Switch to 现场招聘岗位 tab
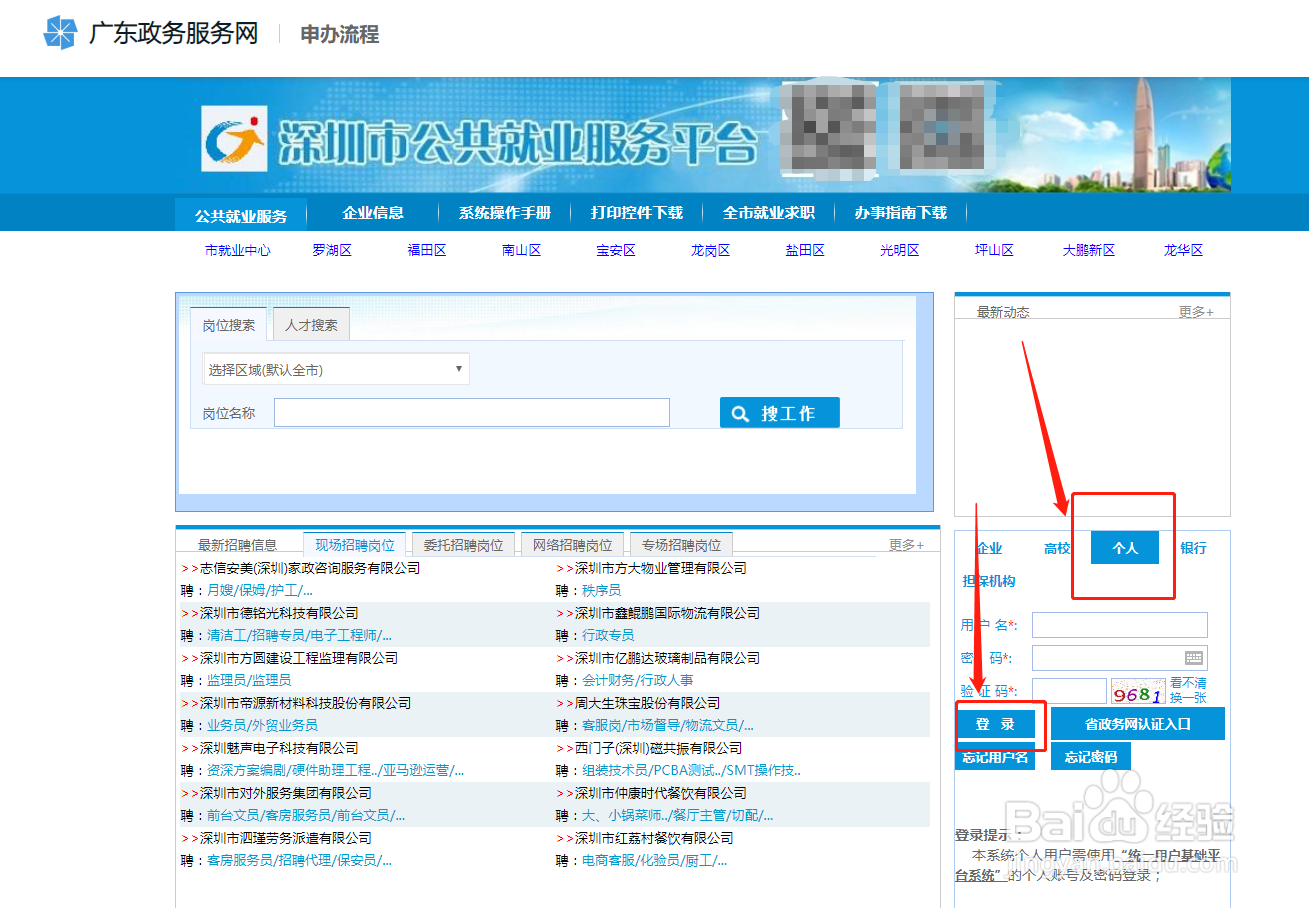1309x908 pixels. tap(355, 545)
